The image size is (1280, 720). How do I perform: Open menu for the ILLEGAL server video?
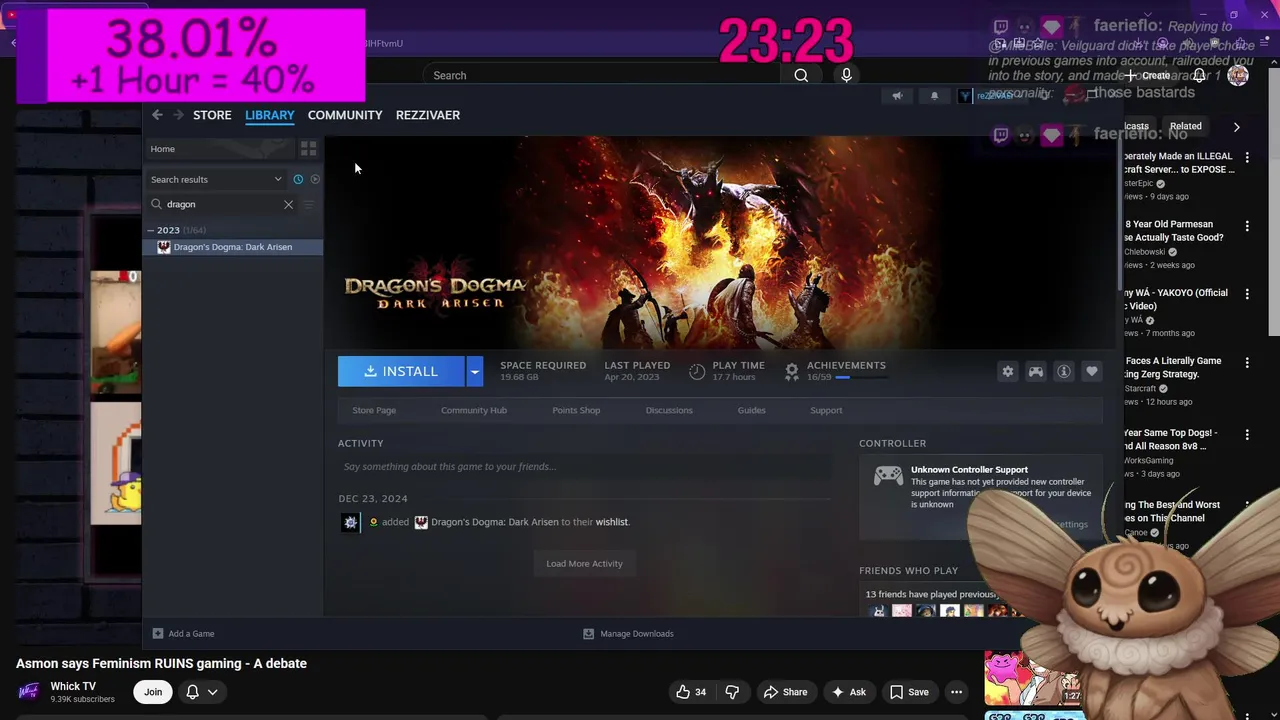point(1247,157)
